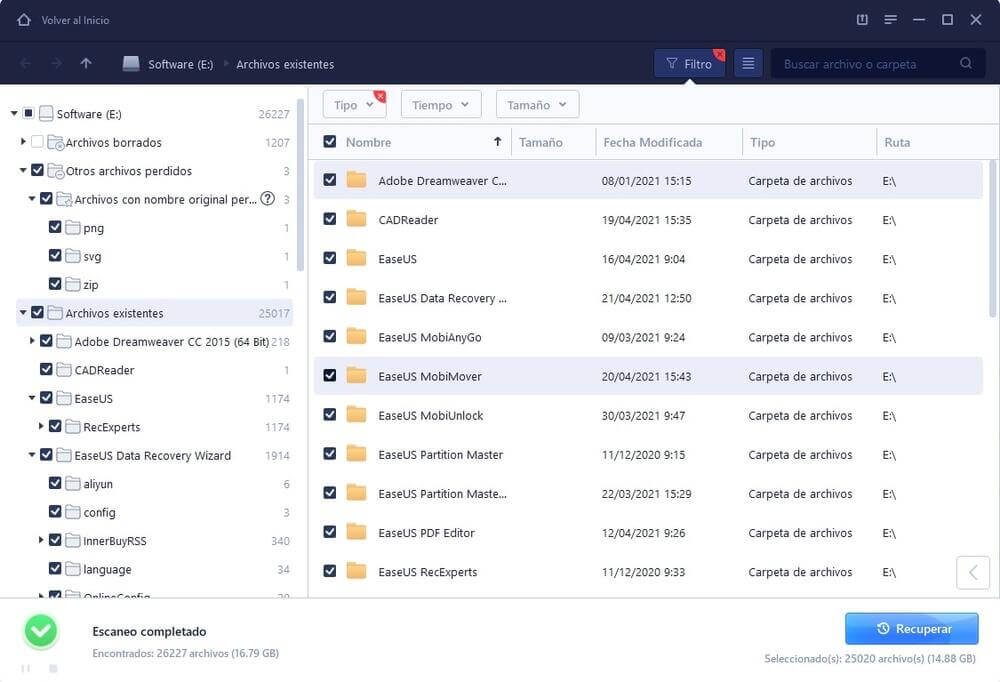Viewport: 1000px width, 682px height.
Task: Uncheck the aliyun folder checkbox
Action: click(x=55, y=483)
